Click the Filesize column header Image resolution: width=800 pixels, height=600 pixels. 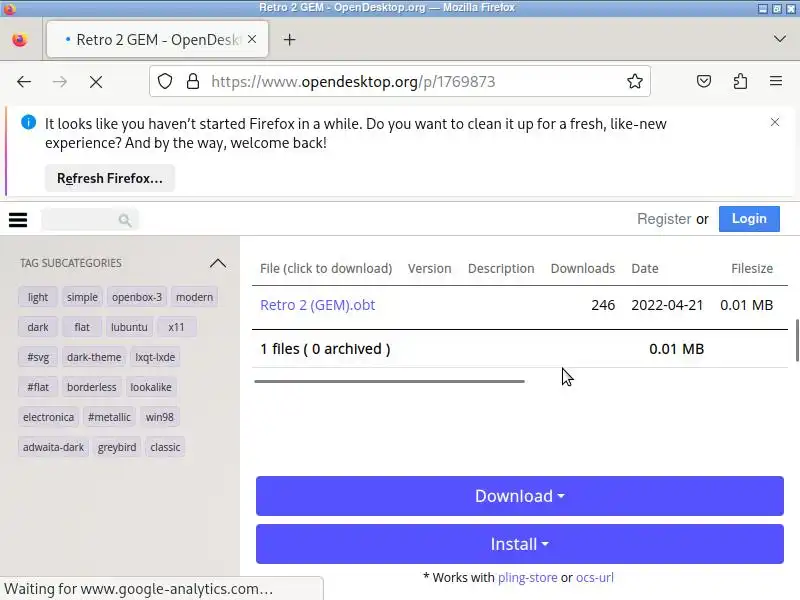(752, 268)
